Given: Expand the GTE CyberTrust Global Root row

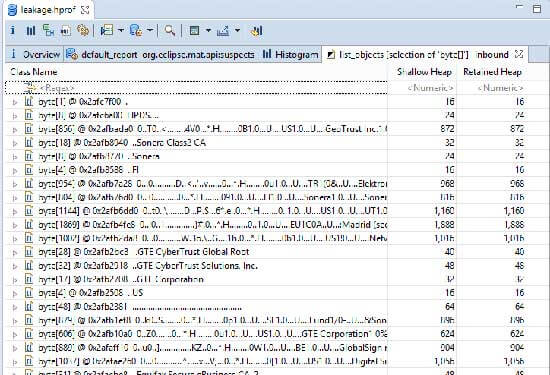Looking at the screenshot, I should (x=15, y=252).
